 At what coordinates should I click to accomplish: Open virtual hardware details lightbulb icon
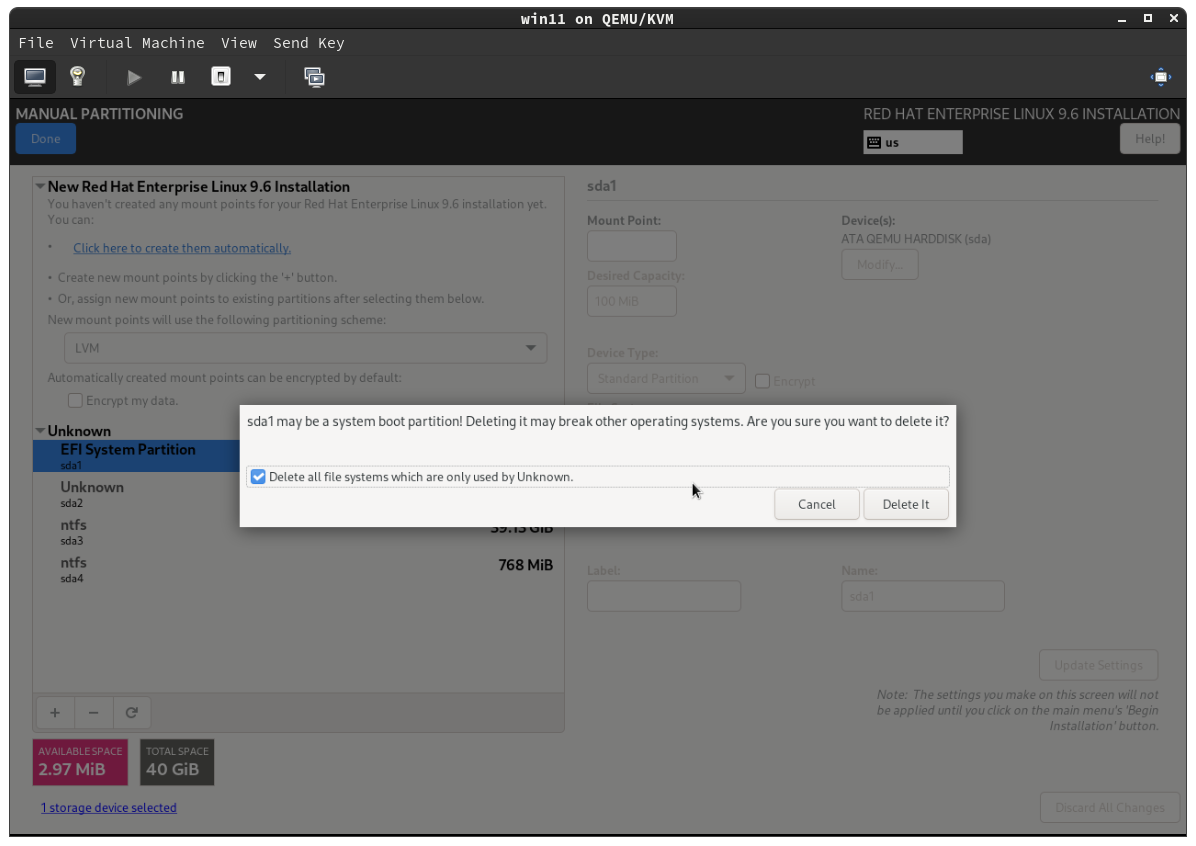click(77, 76)
